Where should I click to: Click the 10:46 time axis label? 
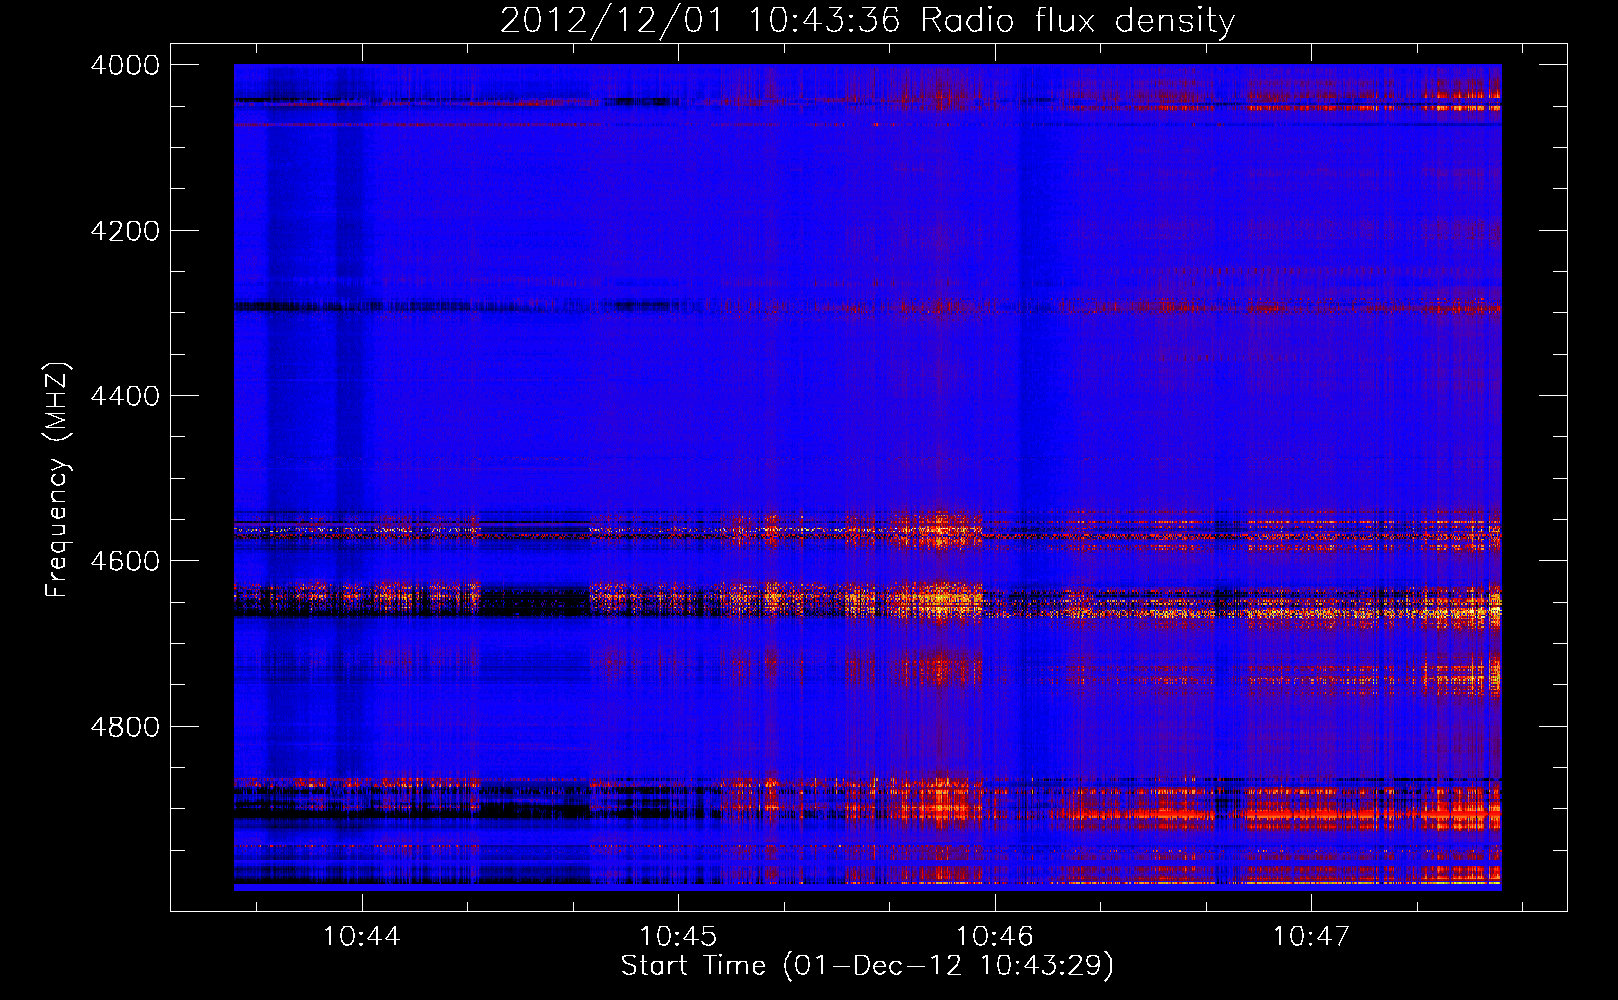coord(994,937)
